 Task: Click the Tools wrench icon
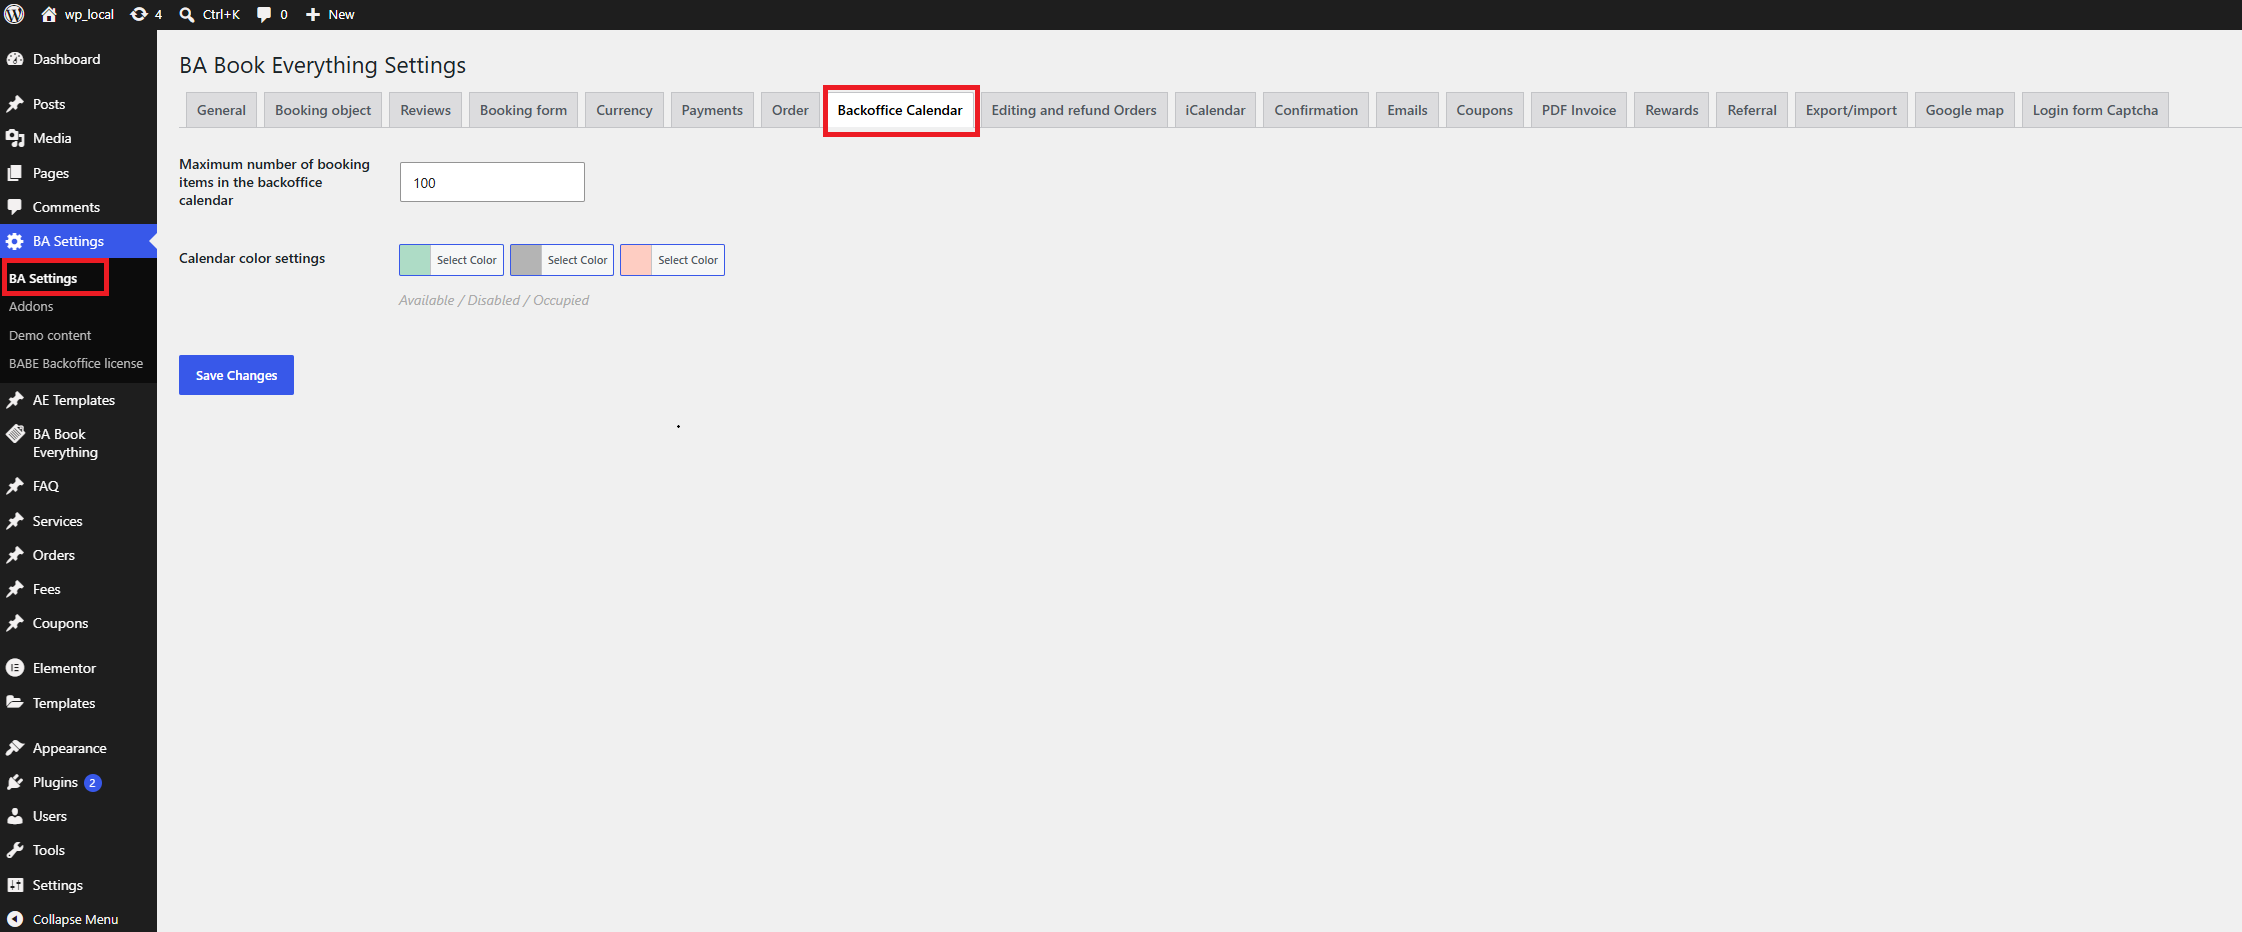tap(15, 850)
